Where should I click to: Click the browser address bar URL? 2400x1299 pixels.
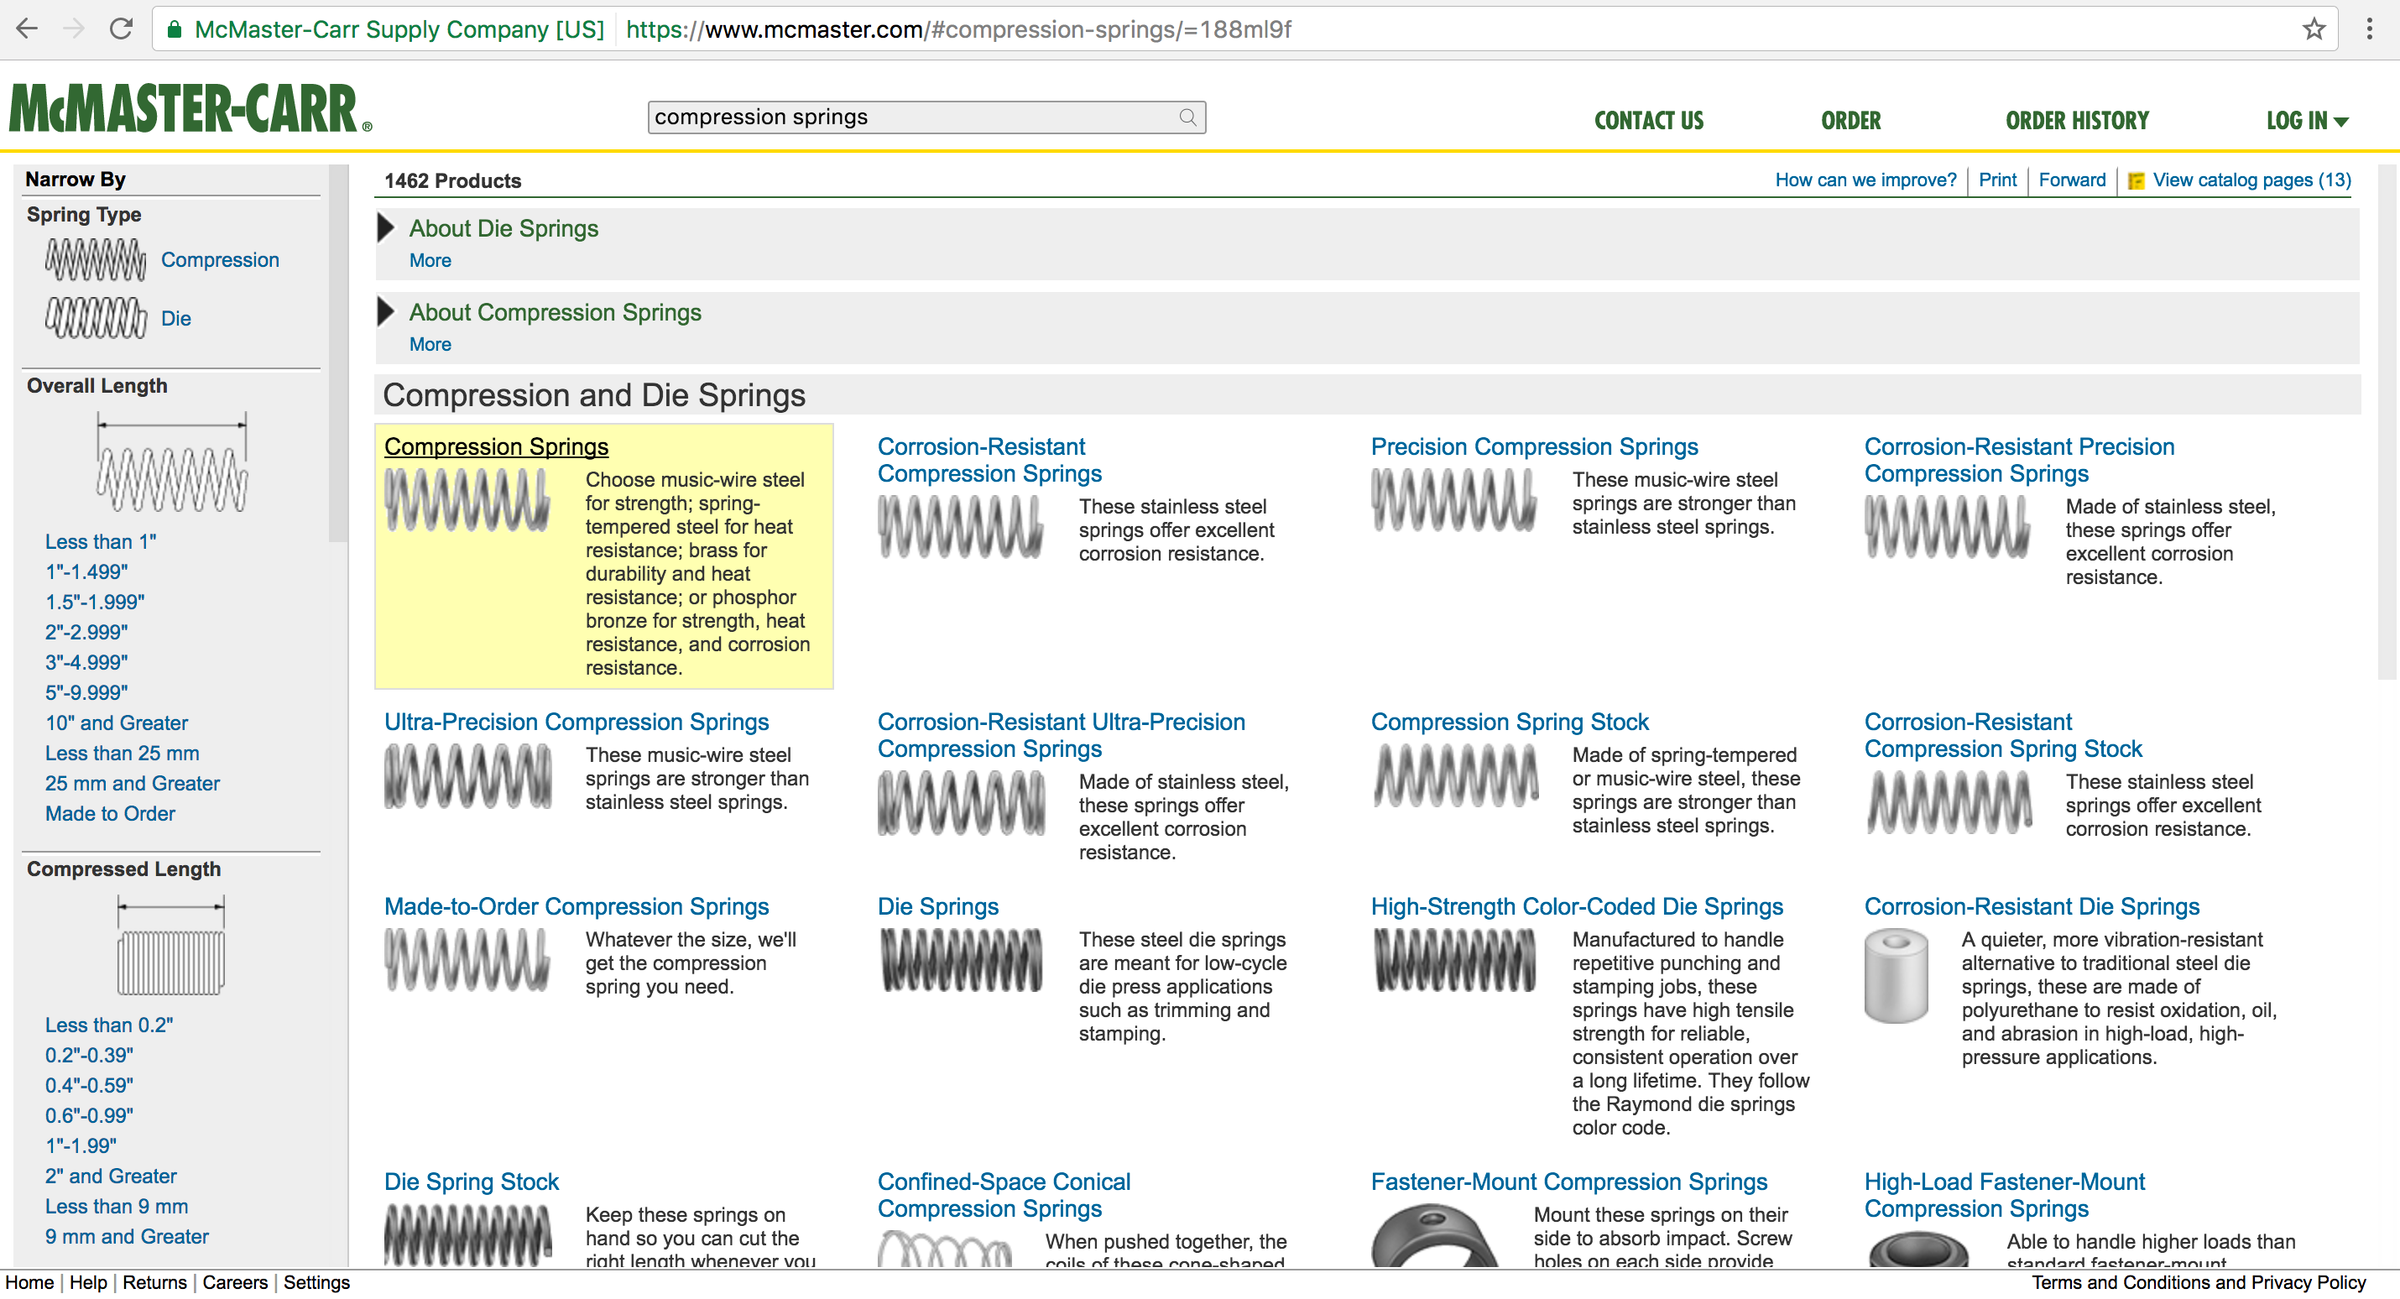coord(959,29)
